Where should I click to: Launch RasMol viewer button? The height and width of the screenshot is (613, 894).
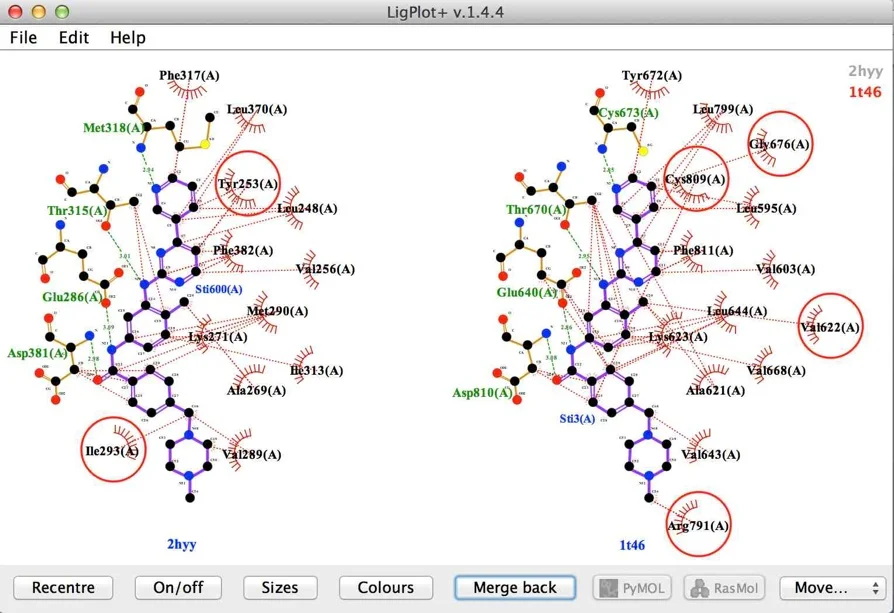click(725, 588)
